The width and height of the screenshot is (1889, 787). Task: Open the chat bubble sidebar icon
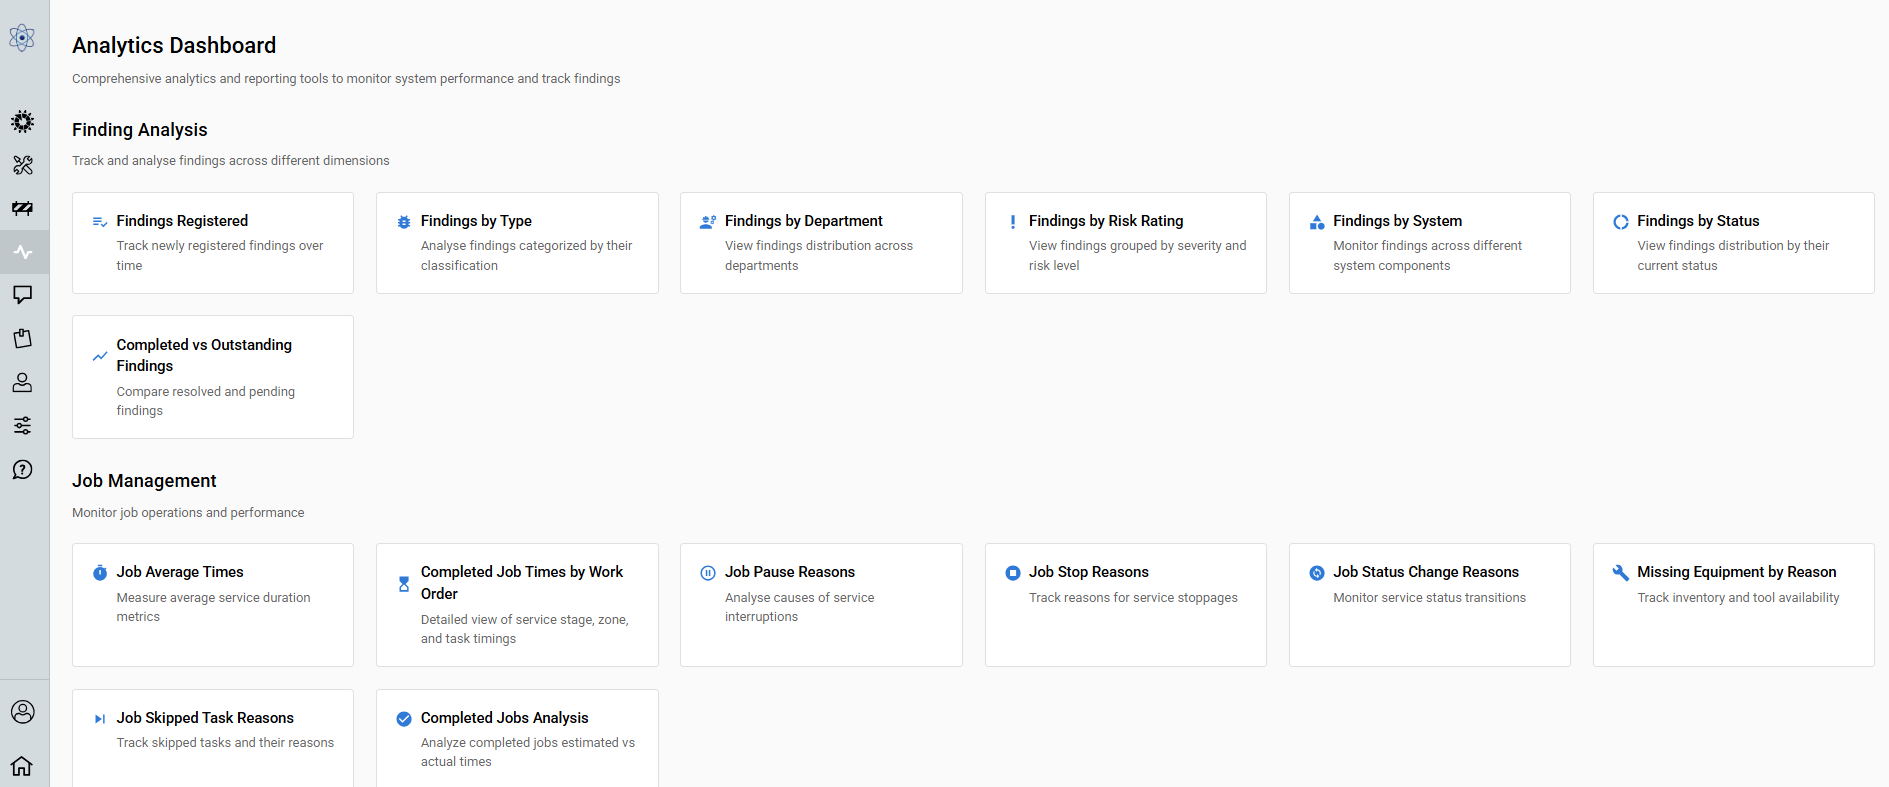pos(22,295)
